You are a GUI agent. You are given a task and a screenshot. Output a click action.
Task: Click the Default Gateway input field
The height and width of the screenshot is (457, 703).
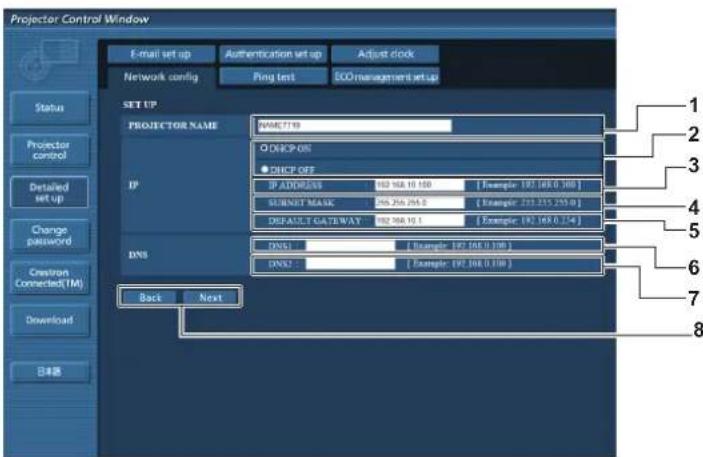tap(419, 221)
